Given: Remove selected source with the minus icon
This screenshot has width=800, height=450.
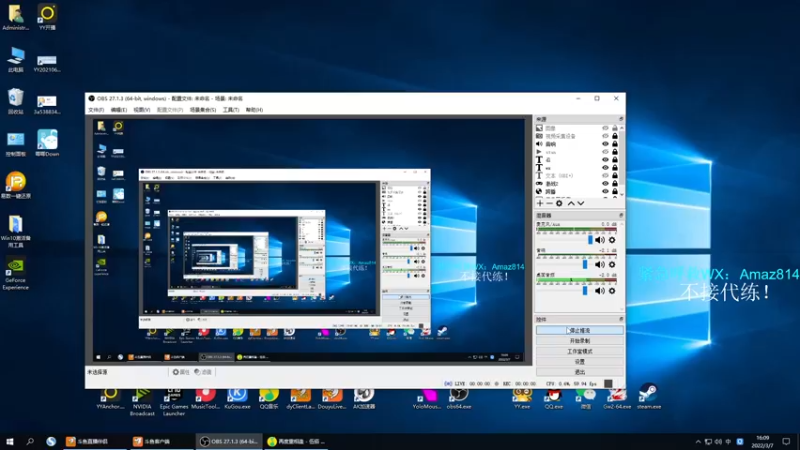Looking at the screenshot, I should pos(549,203).
